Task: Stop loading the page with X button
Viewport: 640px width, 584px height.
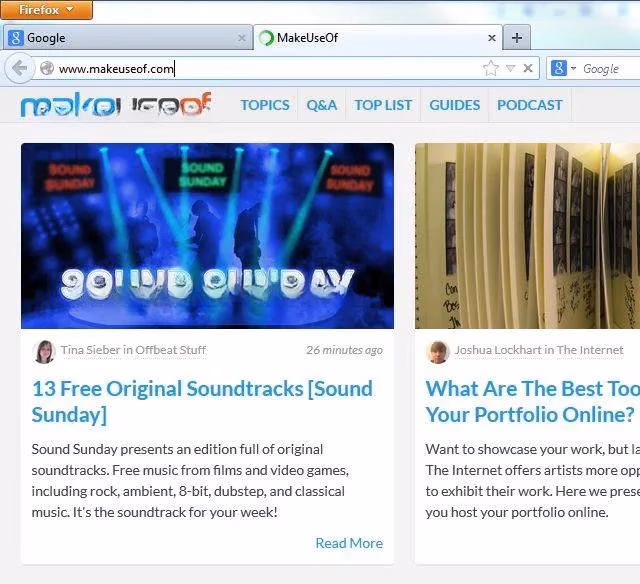Action: pyautogui.click(x=528, y=68)
